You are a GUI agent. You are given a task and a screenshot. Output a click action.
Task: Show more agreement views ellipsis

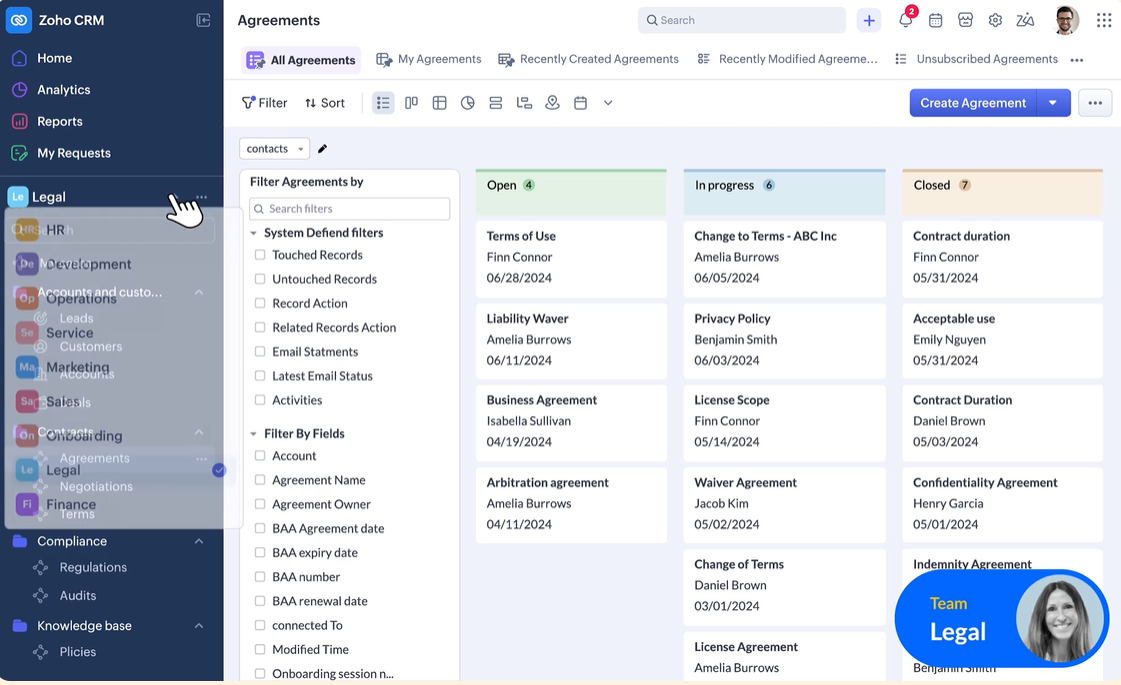coord(1077,60)
